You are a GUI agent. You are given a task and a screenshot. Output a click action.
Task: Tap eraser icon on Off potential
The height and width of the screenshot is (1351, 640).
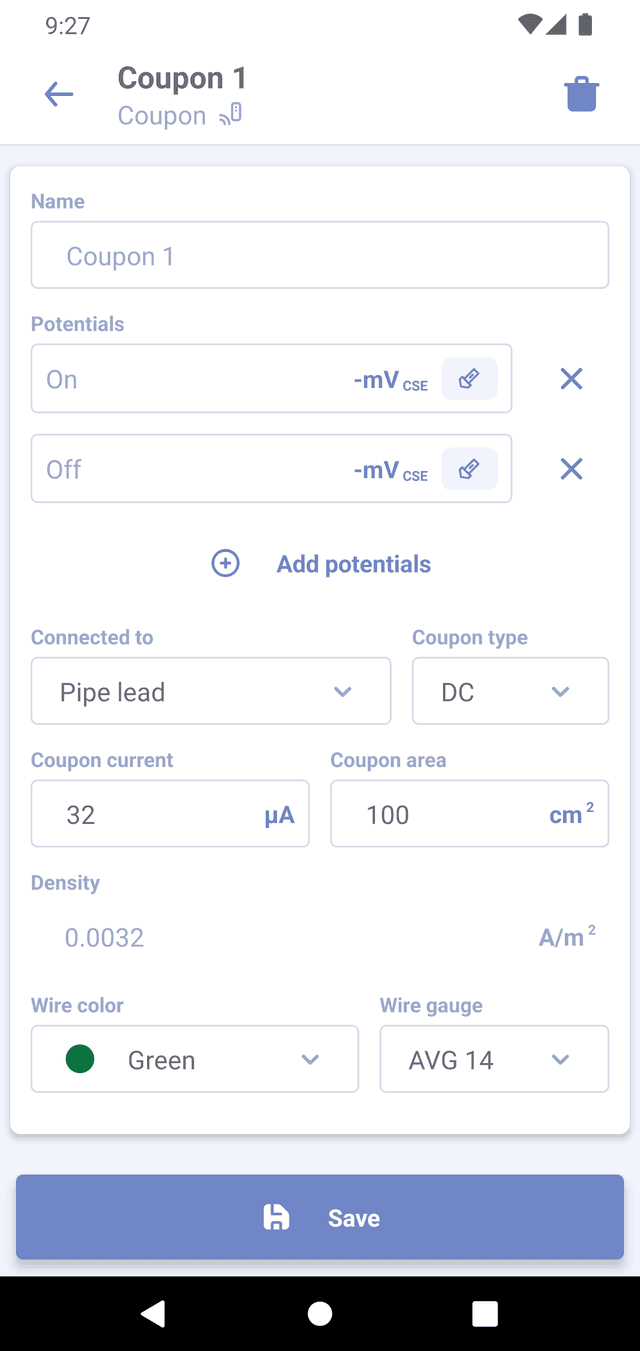(x=469, y=469)
